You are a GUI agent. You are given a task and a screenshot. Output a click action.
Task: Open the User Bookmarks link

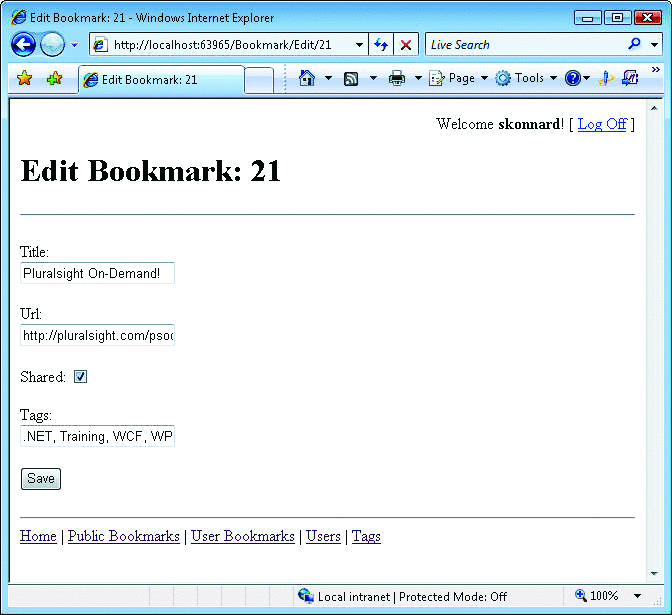[x=243, y=536]
